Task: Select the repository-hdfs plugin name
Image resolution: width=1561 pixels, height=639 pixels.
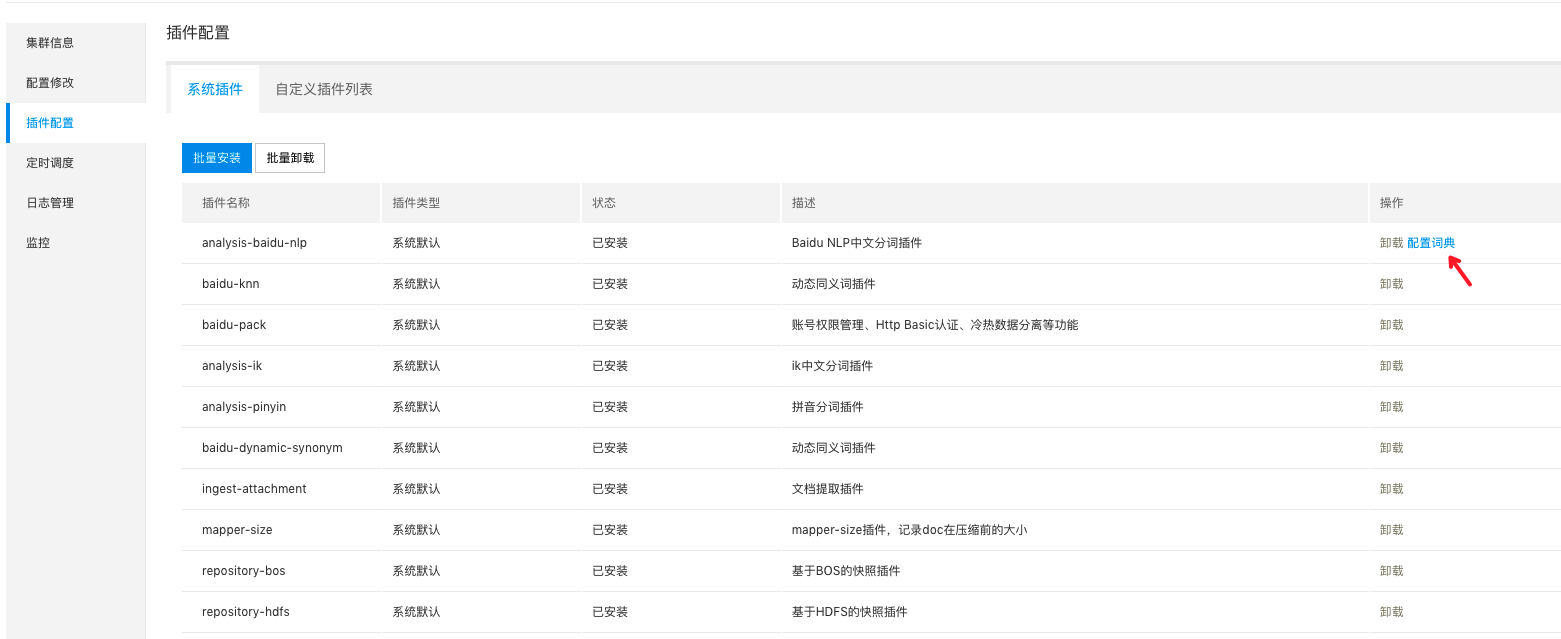Action: (246, 612)
